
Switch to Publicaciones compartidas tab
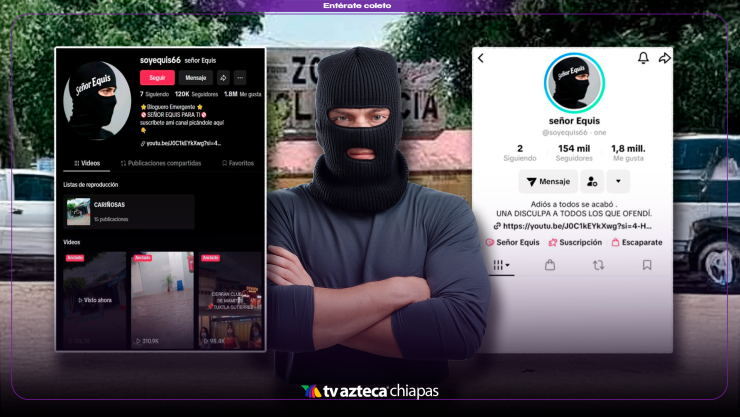click(x=161, y=162)
